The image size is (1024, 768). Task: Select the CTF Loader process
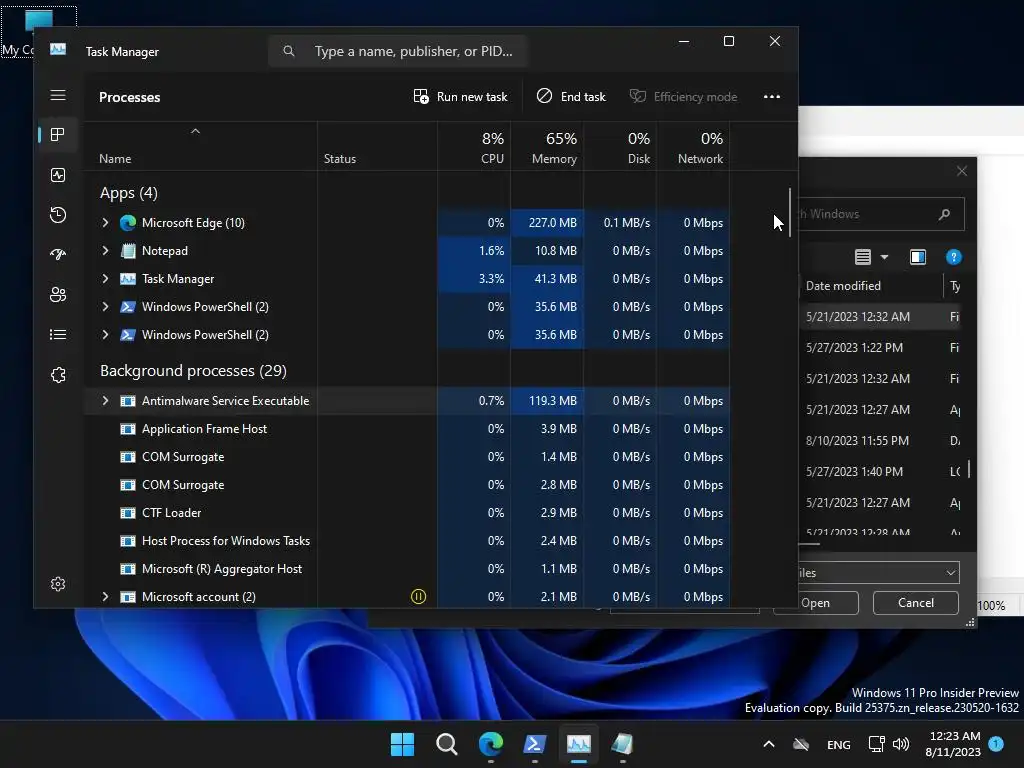click(x=406, y=513)
